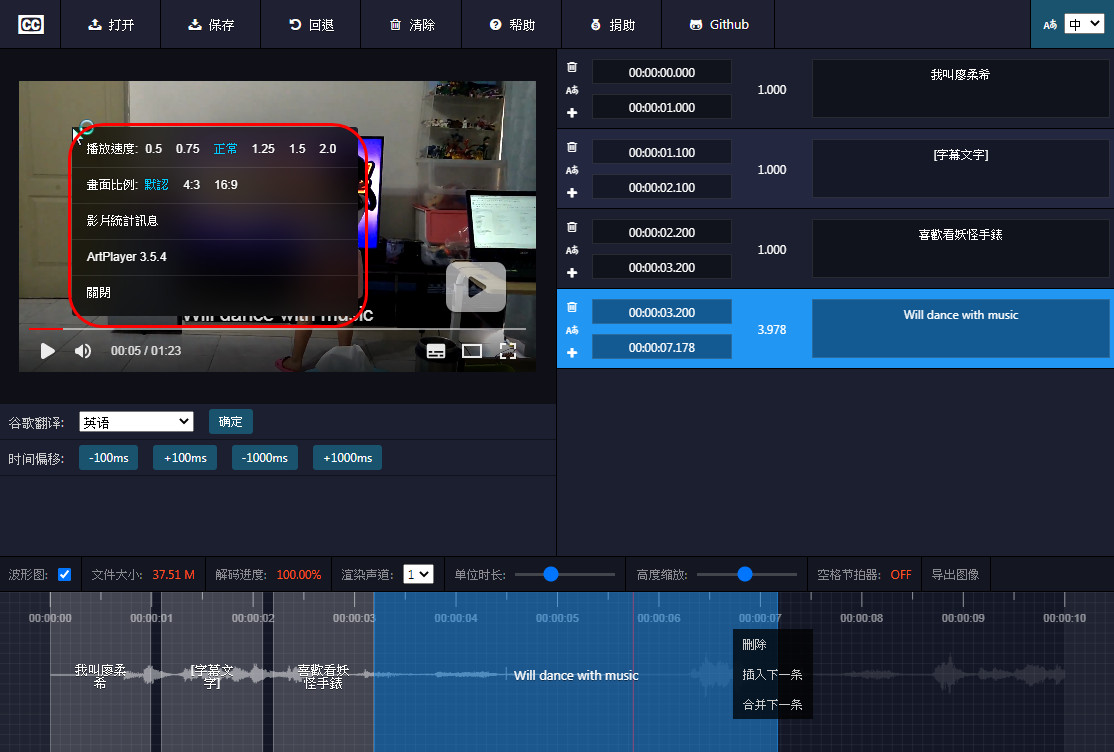Edit start time 00:00:01.100

pyautogui.click(x=661, y=152)
